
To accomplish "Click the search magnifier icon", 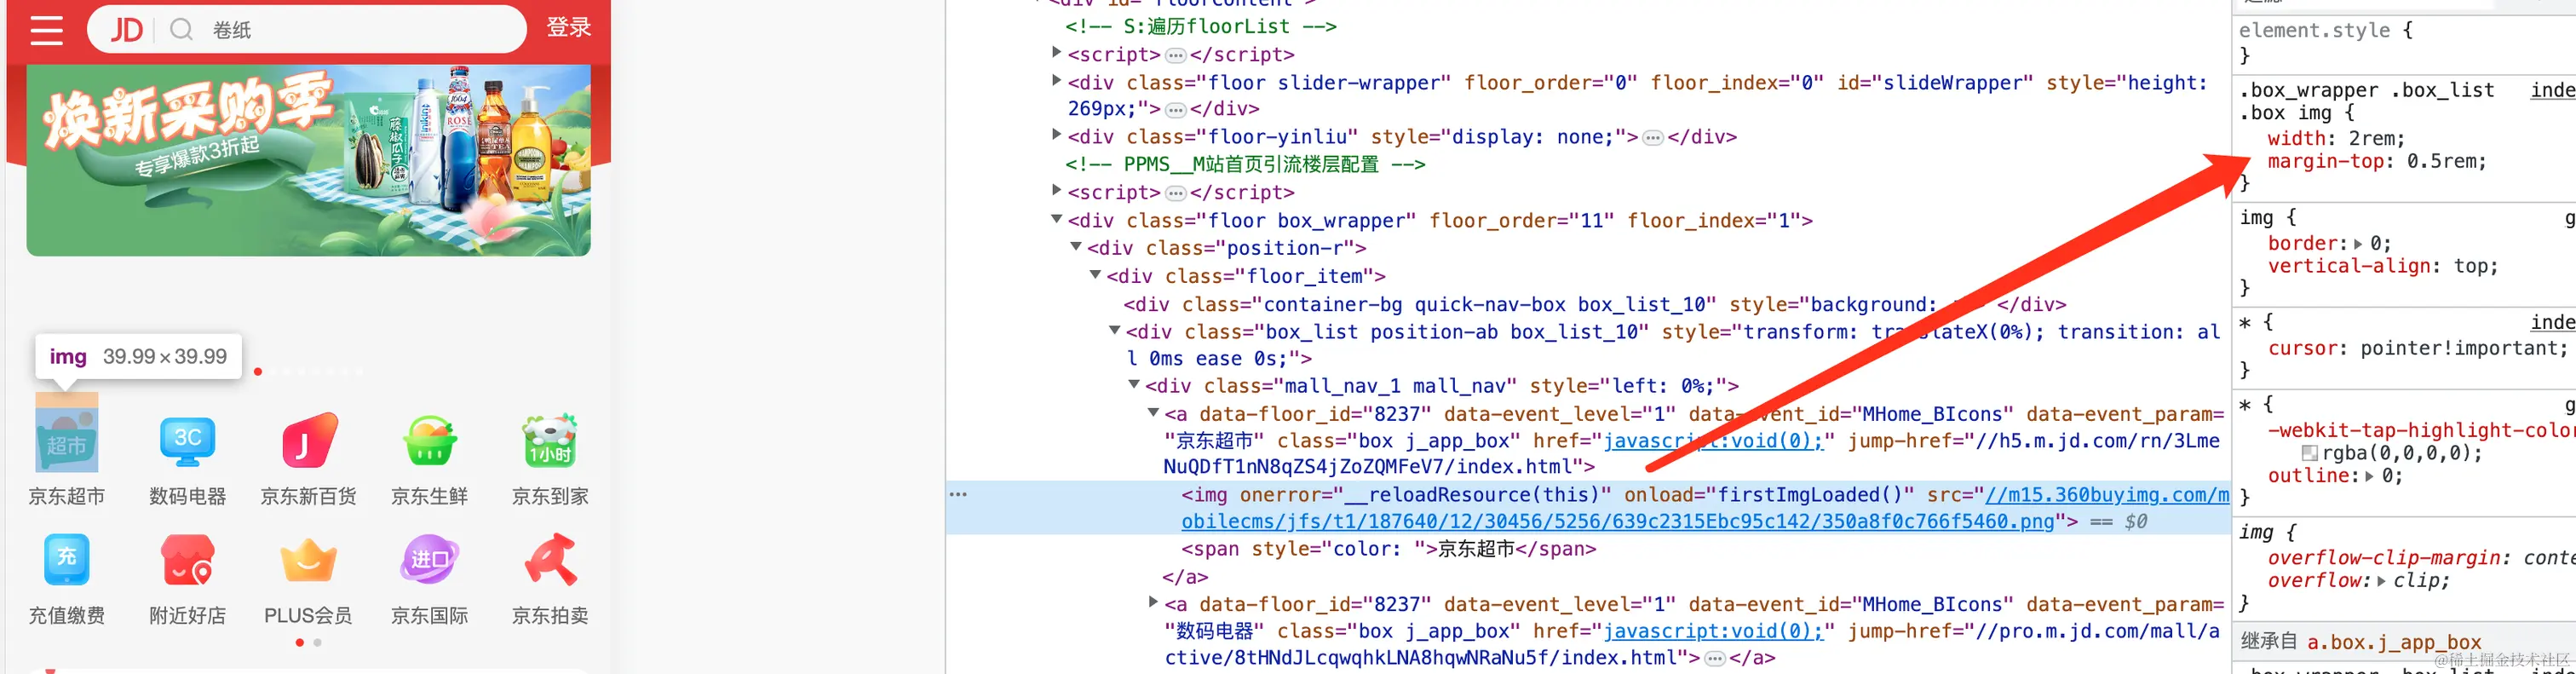I will (181, 30).
